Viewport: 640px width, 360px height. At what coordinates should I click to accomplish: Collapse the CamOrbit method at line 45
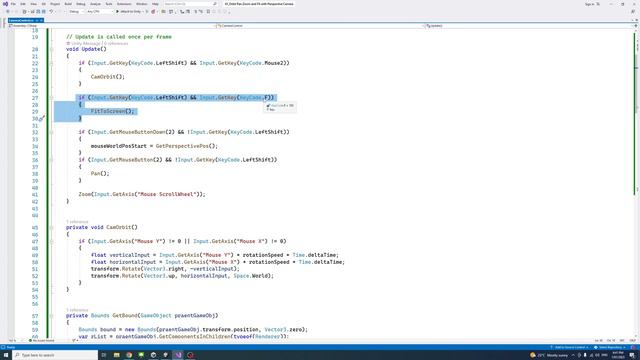tap(51, 228)
